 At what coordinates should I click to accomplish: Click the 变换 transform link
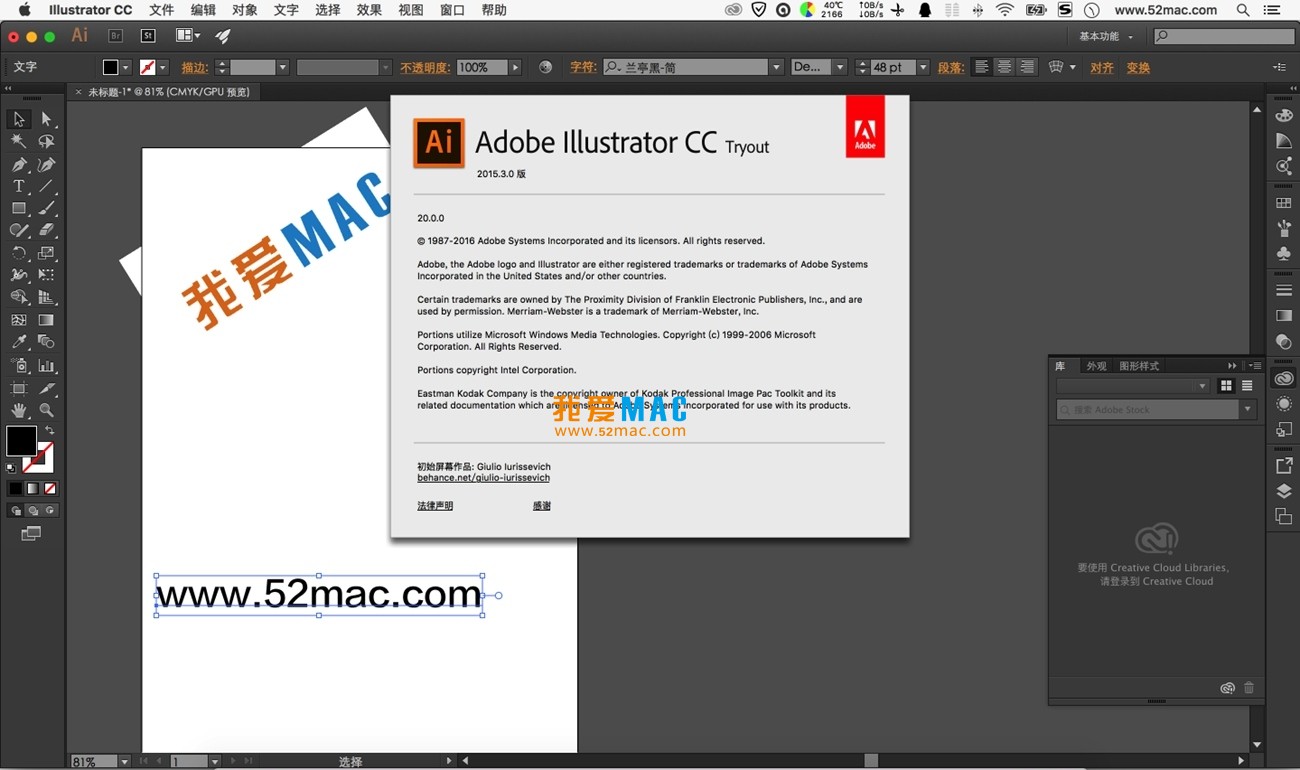1138,68
